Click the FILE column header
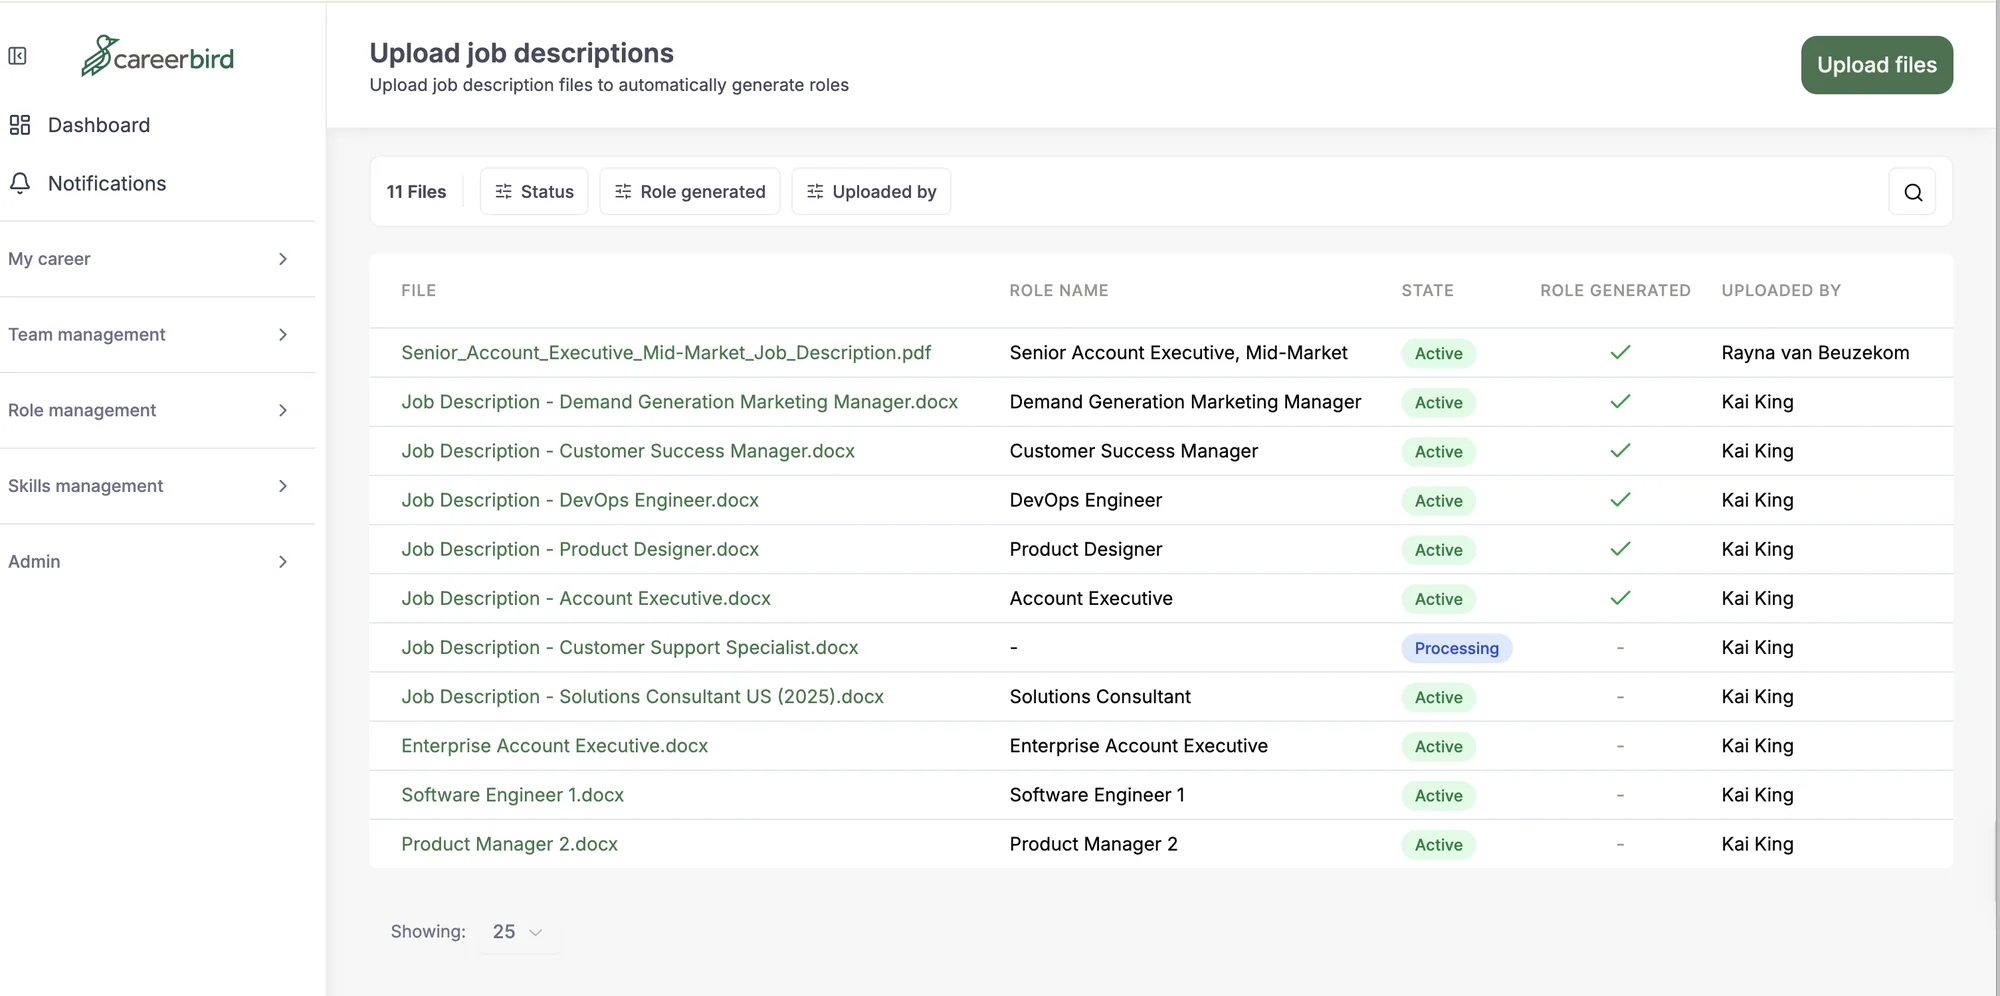Image resolution: width=2000 pixels, height=996 pixels. point(418,291)
